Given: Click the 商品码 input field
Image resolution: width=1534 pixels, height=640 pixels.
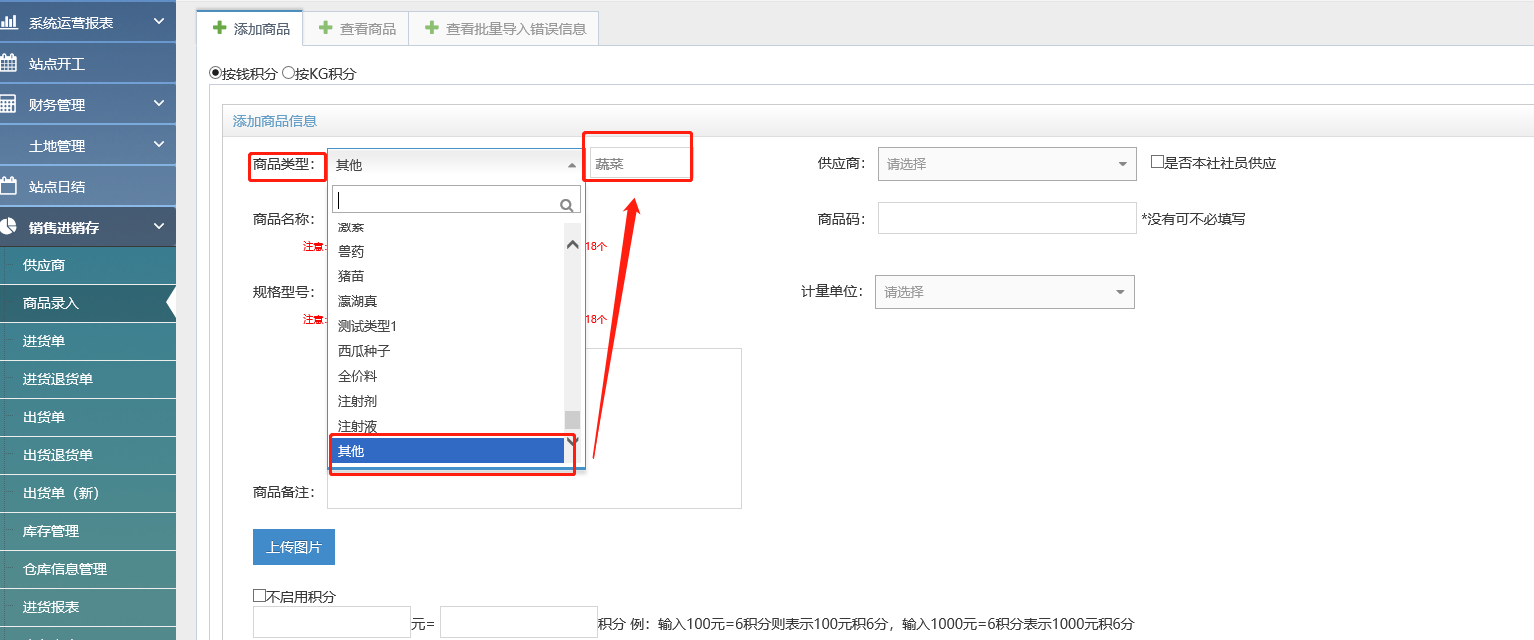Looking at the screenshot, I should pos(1006,218).
